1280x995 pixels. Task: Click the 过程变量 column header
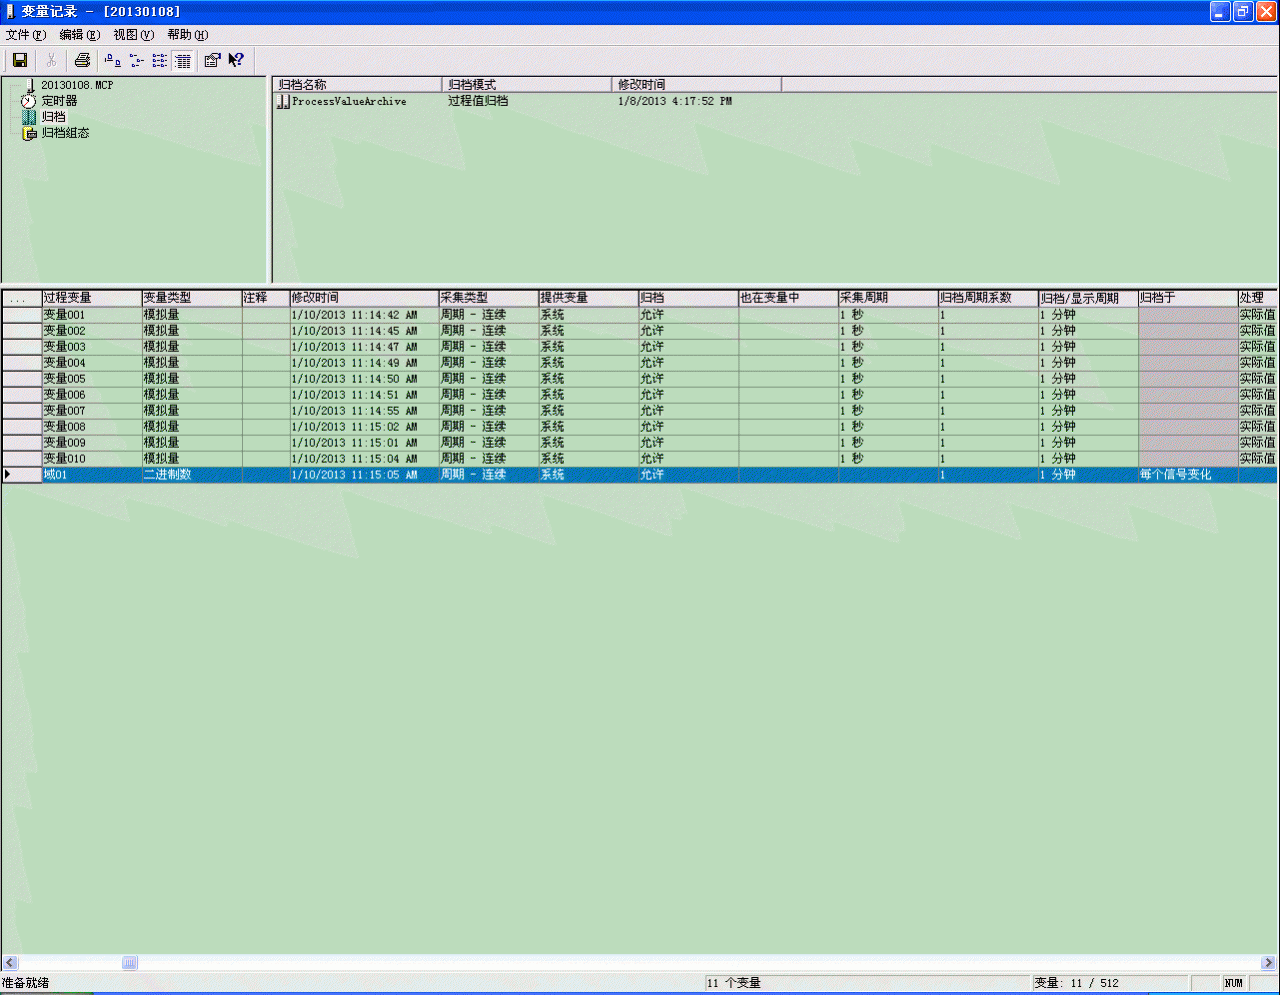point(92,297)
